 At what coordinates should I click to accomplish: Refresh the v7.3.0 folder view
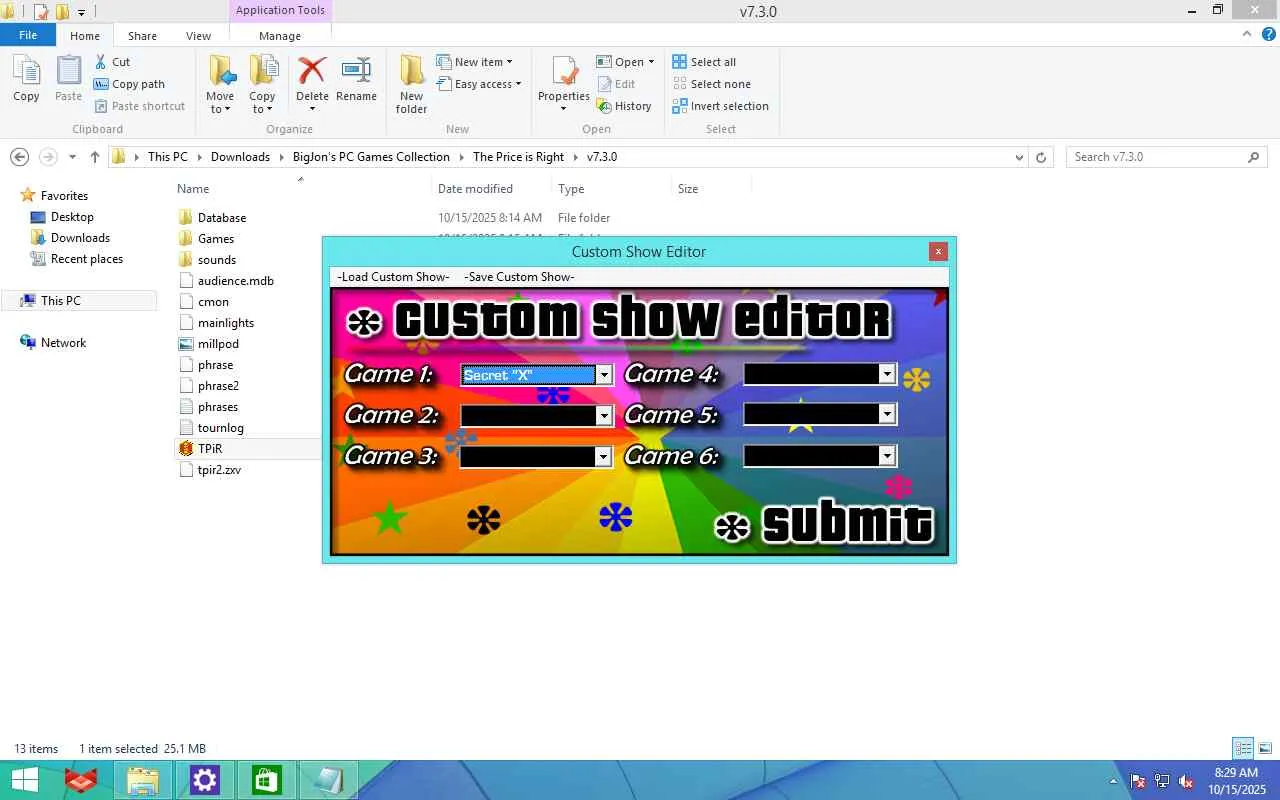click(x=1041, y=157)
